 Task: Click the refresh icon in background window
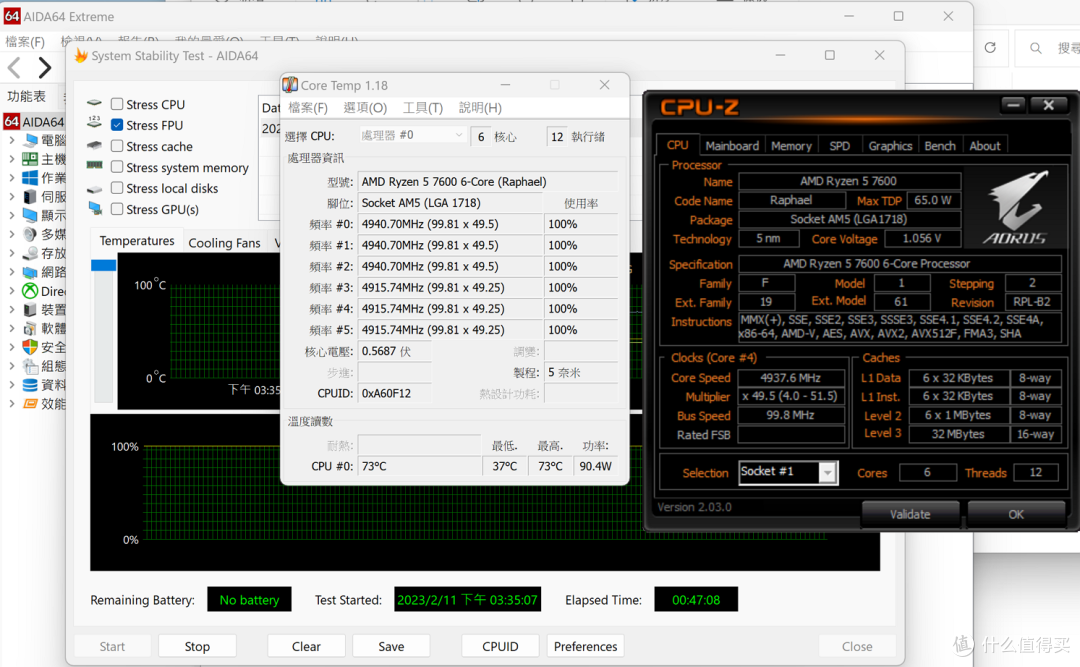(x=990, y=48)
